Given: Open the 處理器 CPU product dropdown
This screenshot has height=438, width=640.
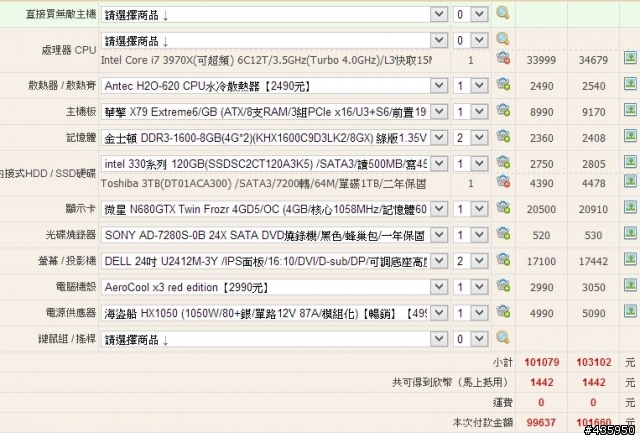Looking at the screenshot, I should 274,40.
